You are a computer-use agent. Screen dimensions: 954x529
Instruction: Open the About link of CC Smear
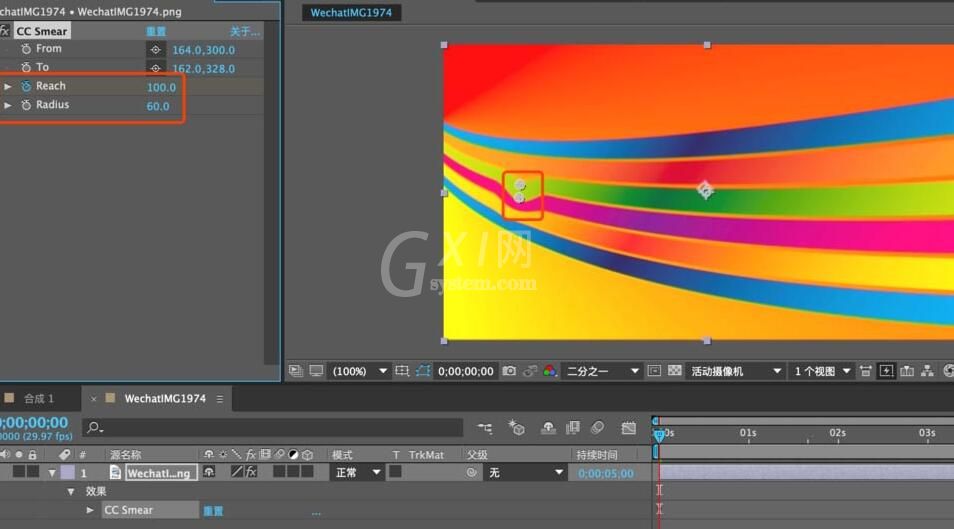245,31
